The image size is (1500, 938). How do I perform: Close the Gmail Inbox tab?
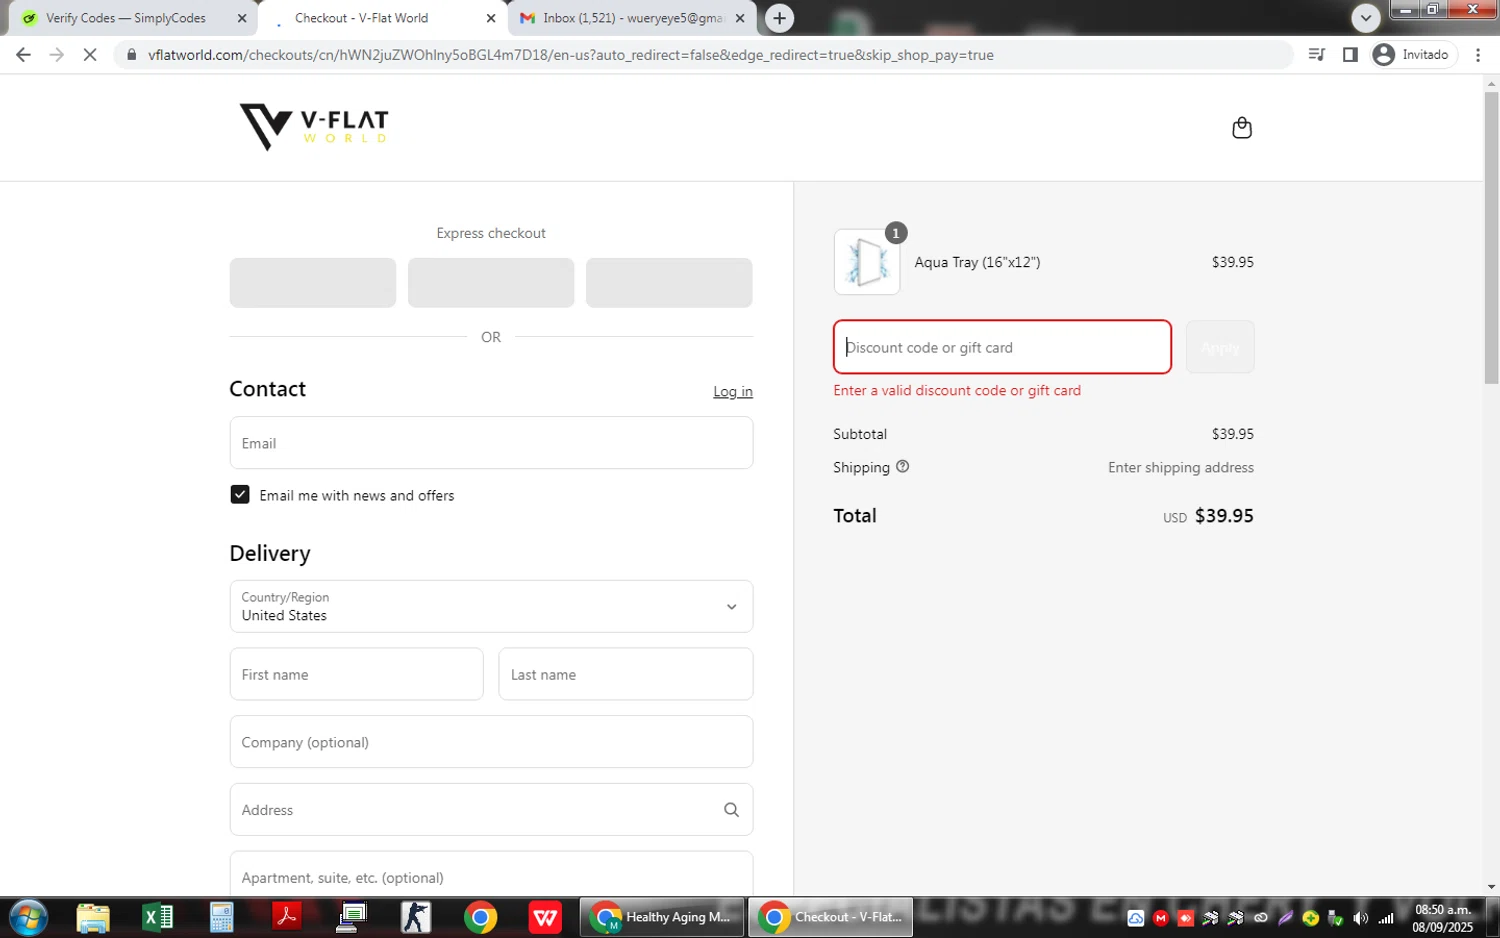(x=740, y=18)
